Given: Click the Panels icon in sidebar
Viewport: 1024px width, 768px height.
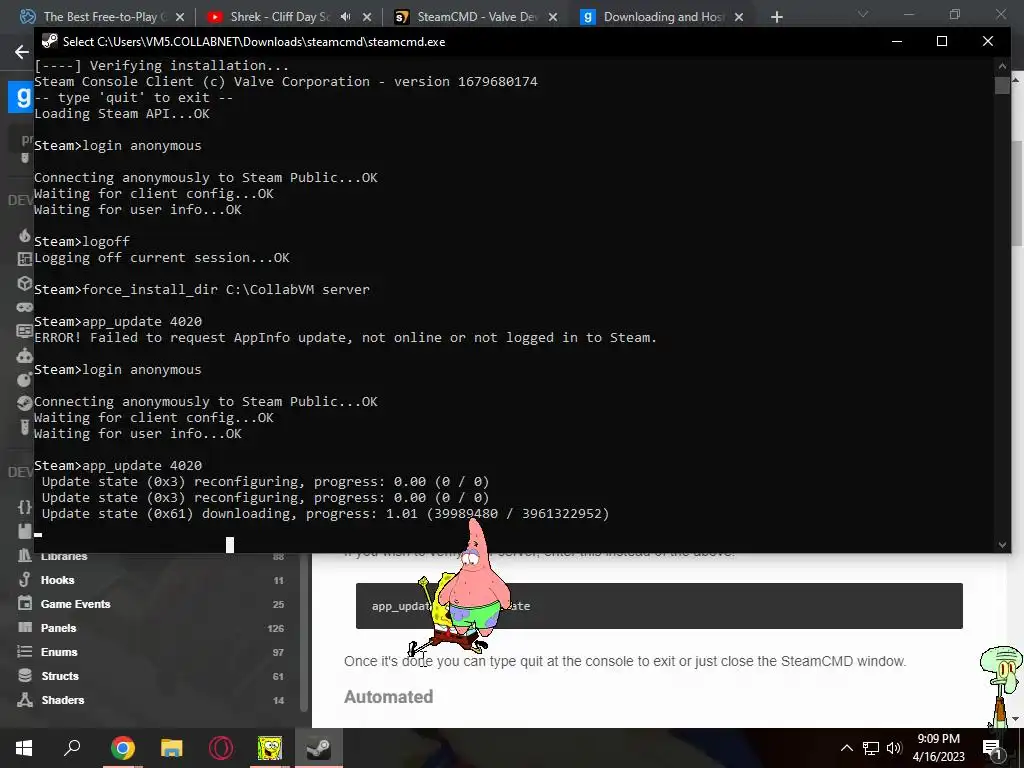Looking at the screenshot, I should (25, 628).
